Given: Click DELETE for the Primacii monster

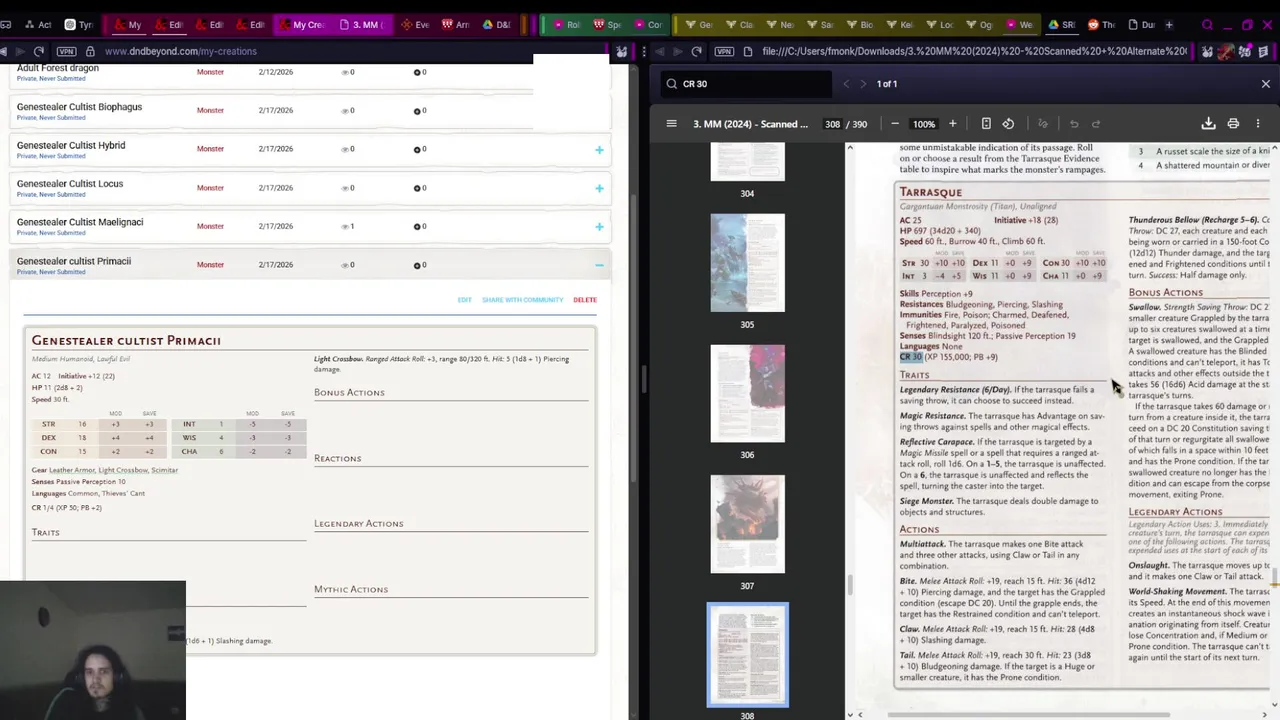Looking at the screenshot, I should click(585, 300).
